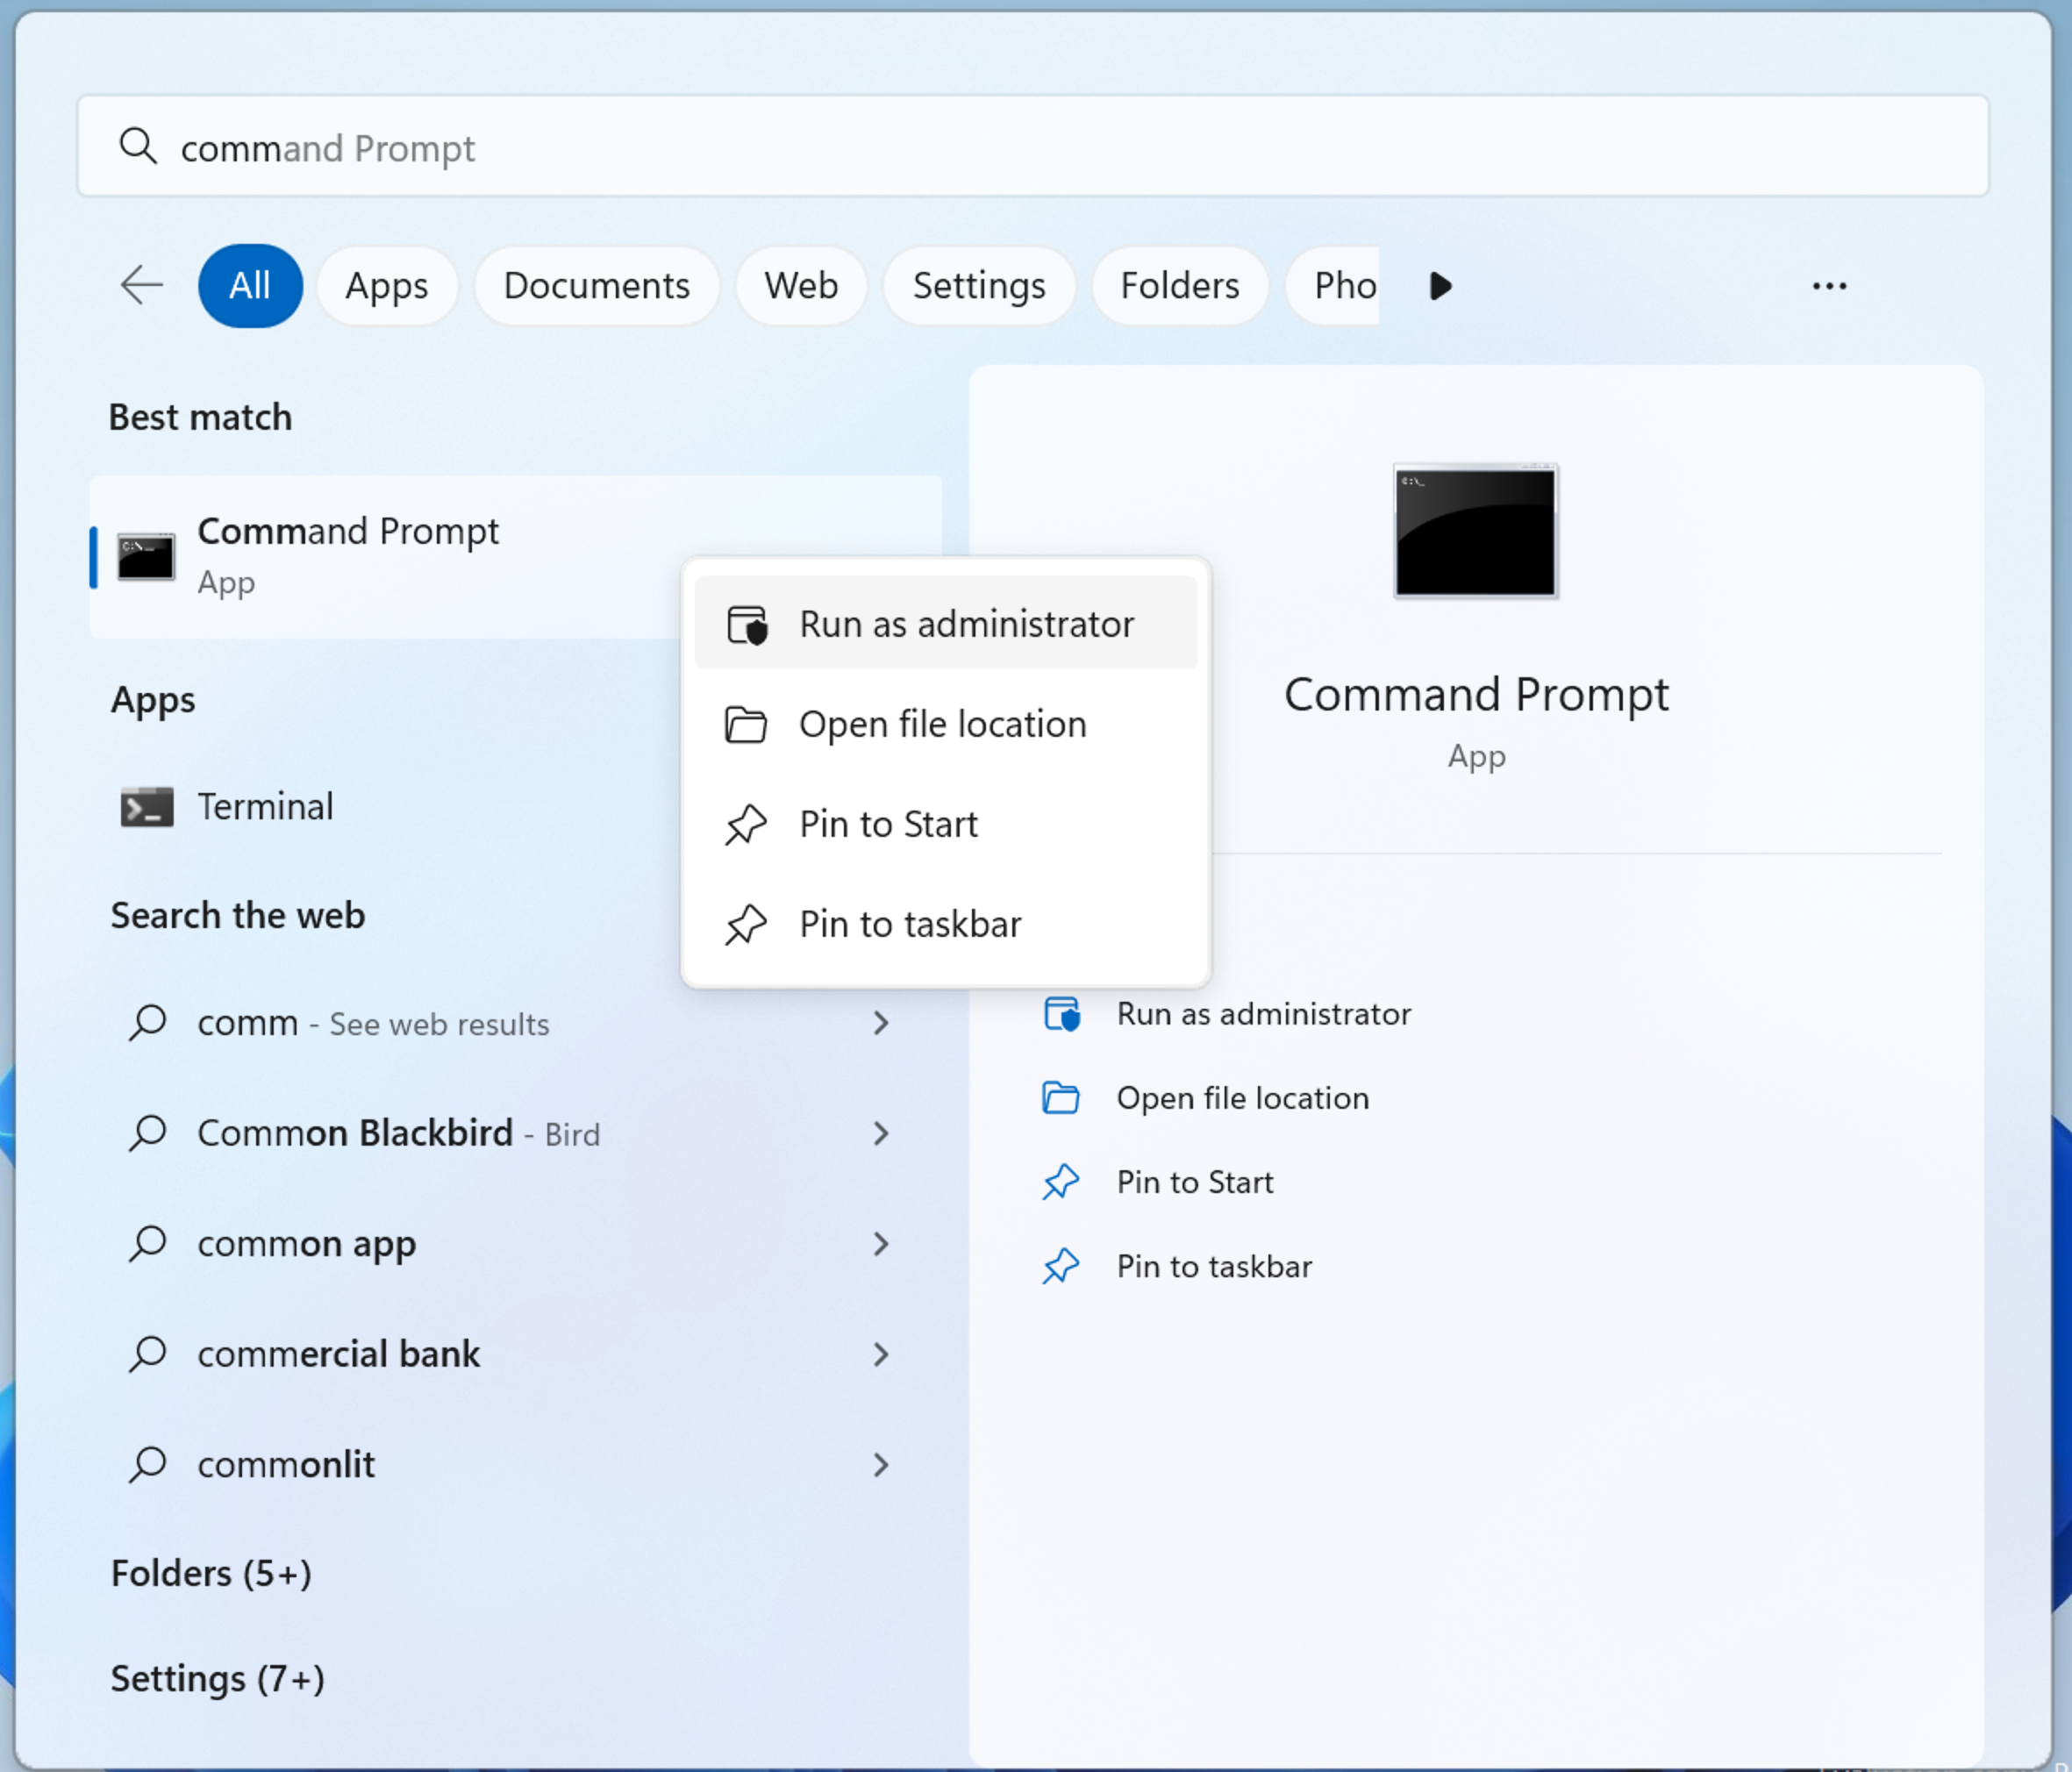Choose Open file location from the context menu
2072x1772 pixels.
tap(942, 724)
